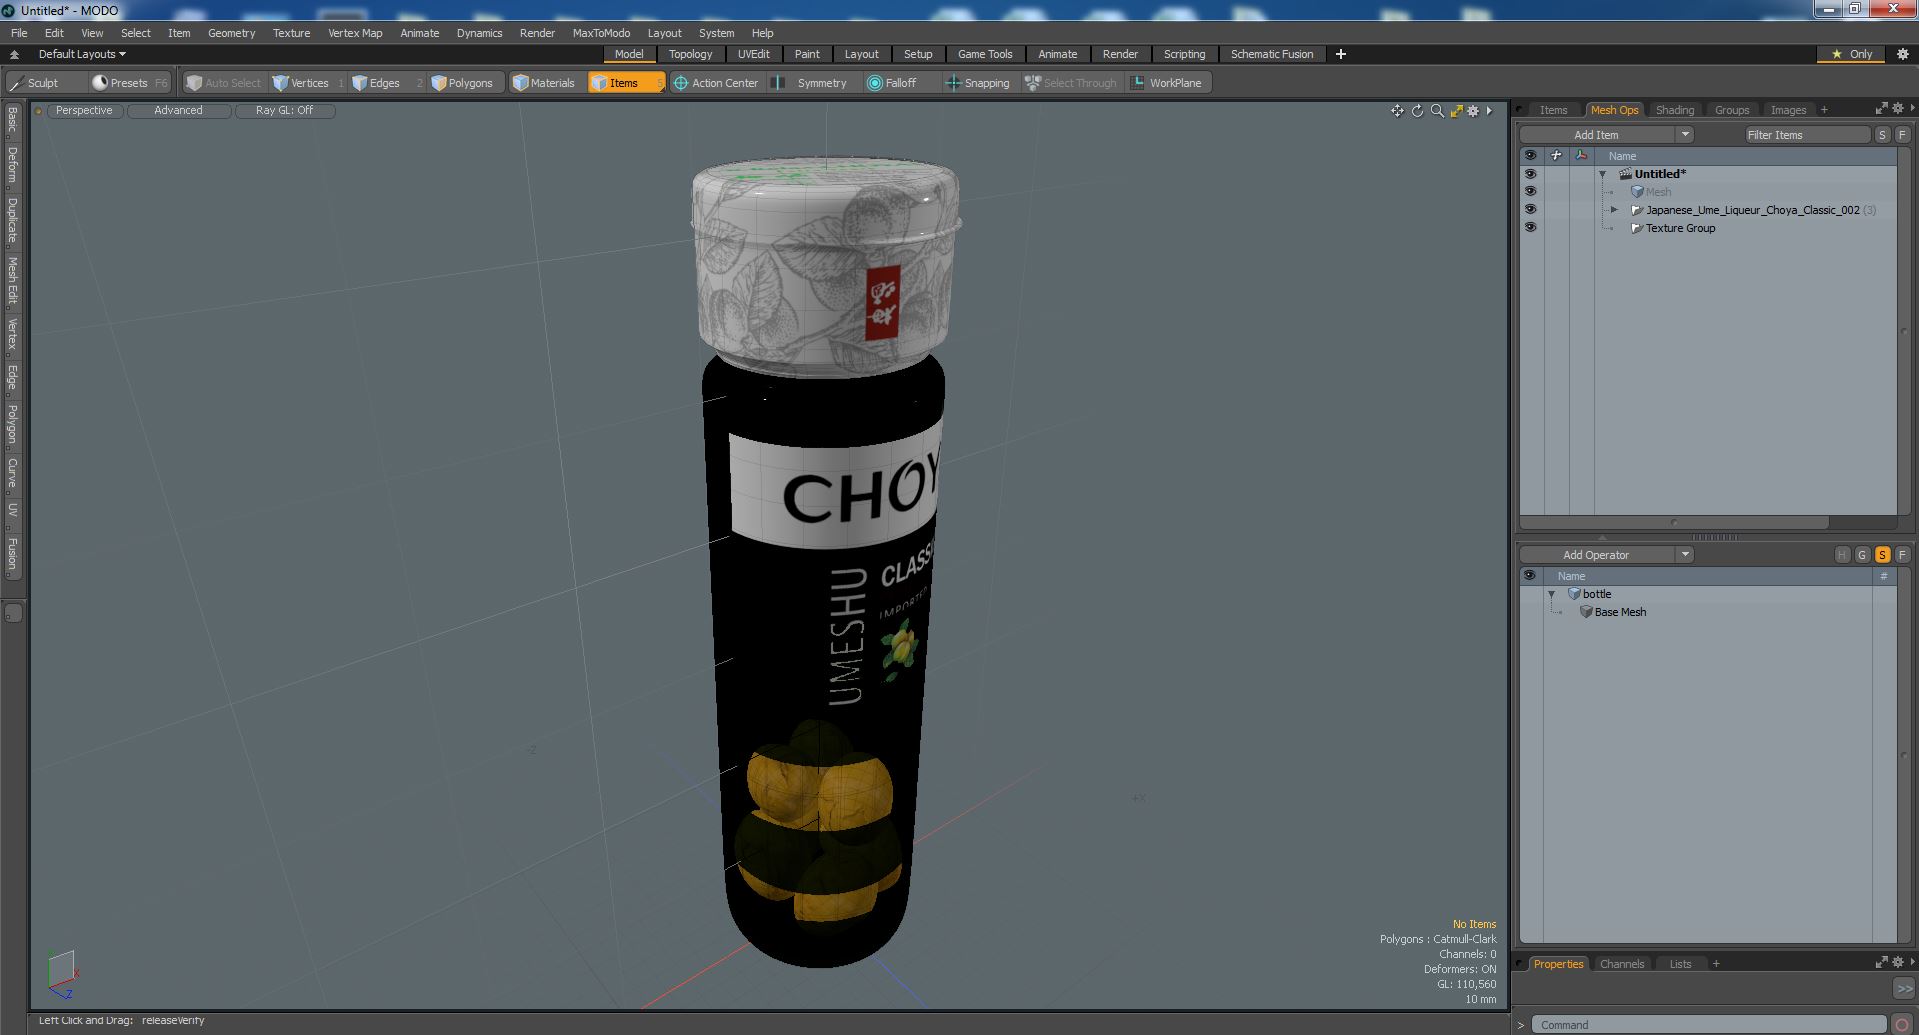The image size is (1919, 1035).
Task: Click the Filter Items field
Action: pyautogui.click(x=1807, y=135)
